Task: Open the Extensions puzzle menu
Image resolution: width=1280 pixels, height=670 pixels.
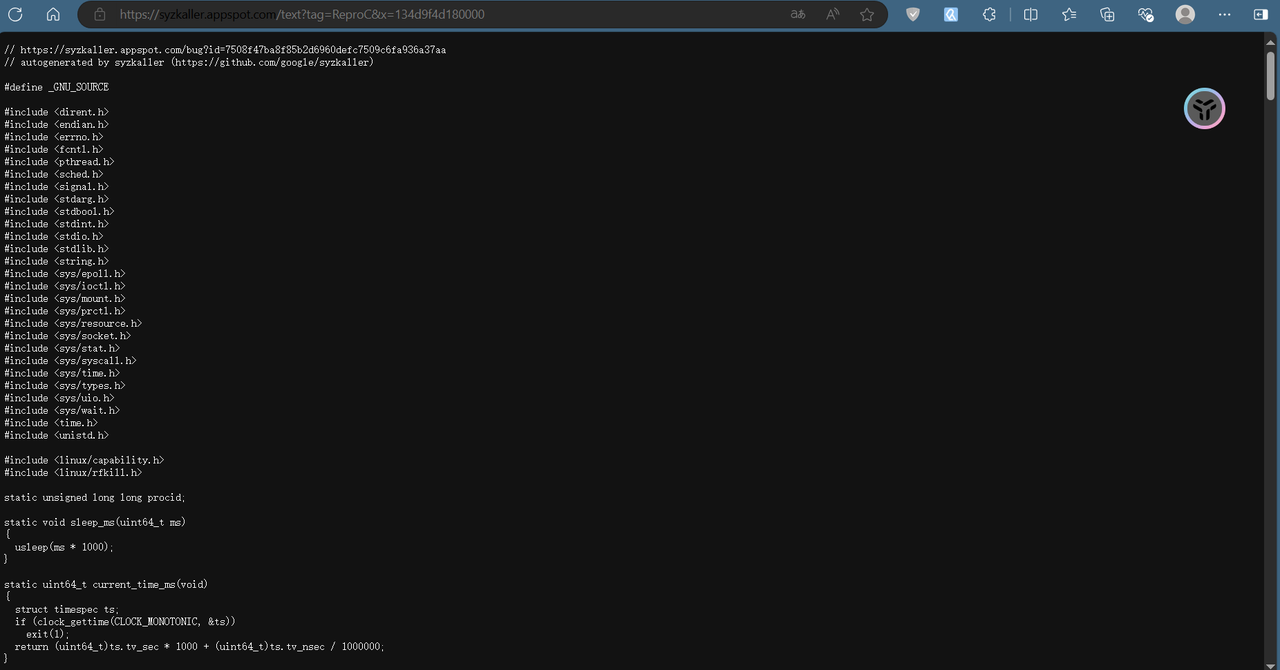Action: (x=989, y=15)
